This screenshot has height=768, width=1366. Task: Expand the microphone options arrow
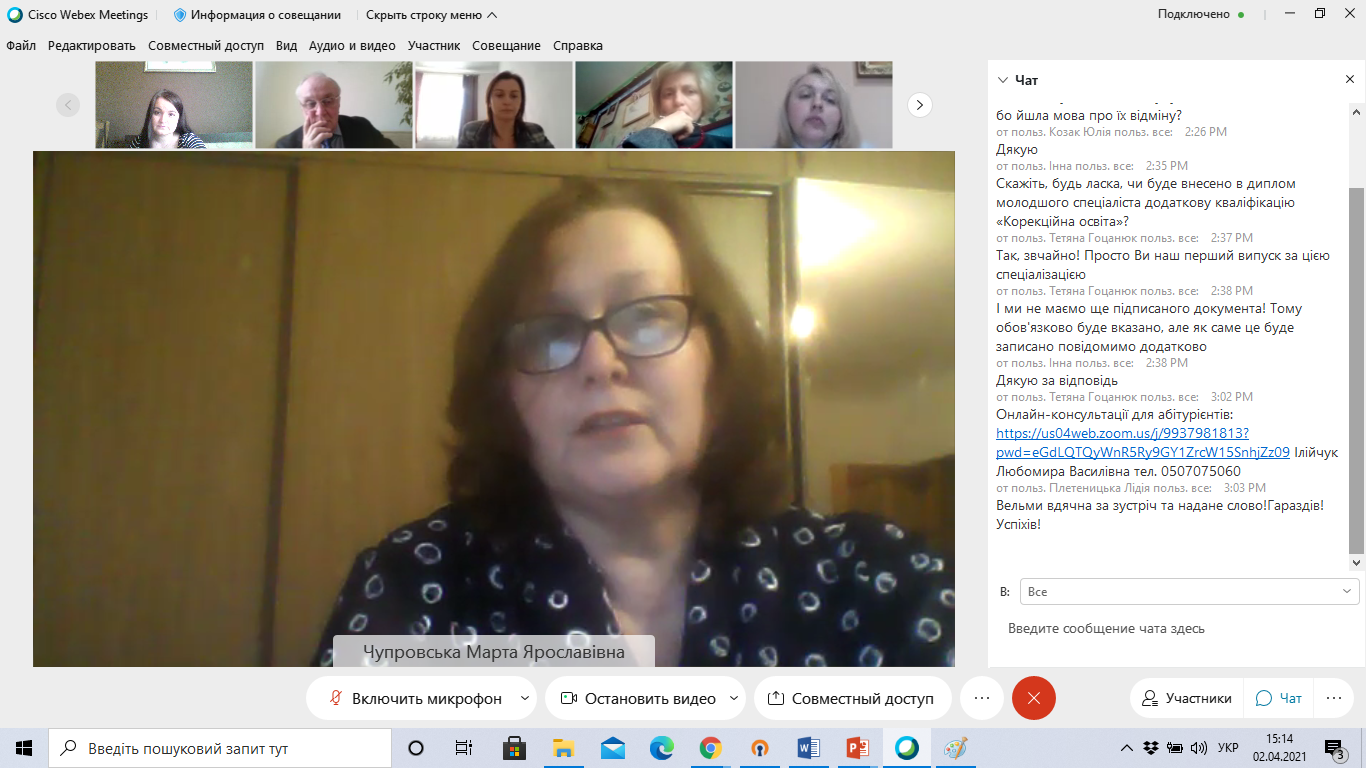point(525,698)
